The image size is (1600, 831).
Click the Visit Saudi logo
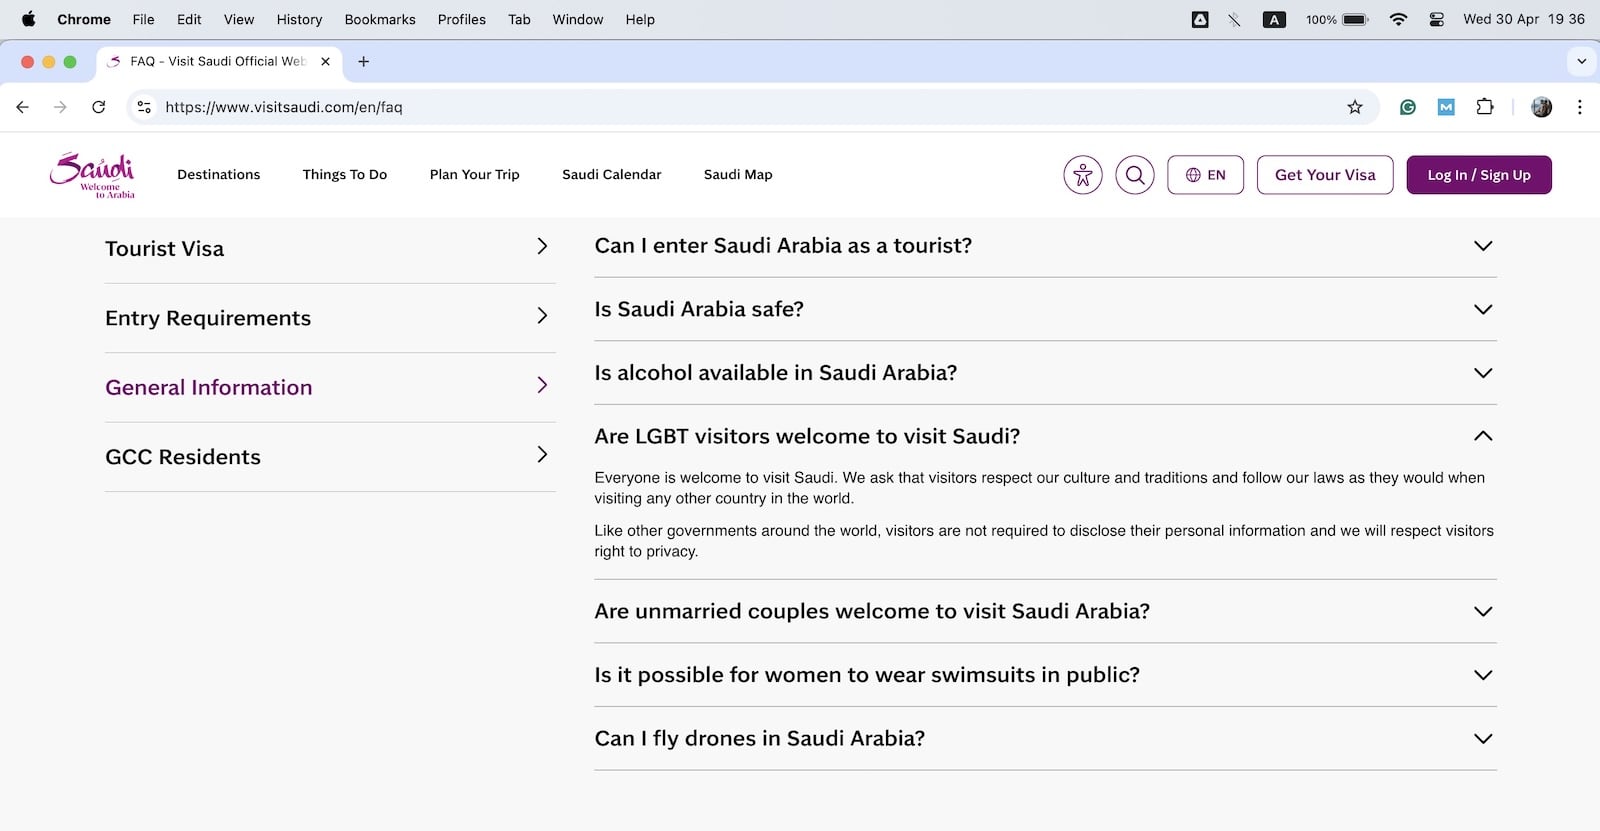click(x=92, y=175)
